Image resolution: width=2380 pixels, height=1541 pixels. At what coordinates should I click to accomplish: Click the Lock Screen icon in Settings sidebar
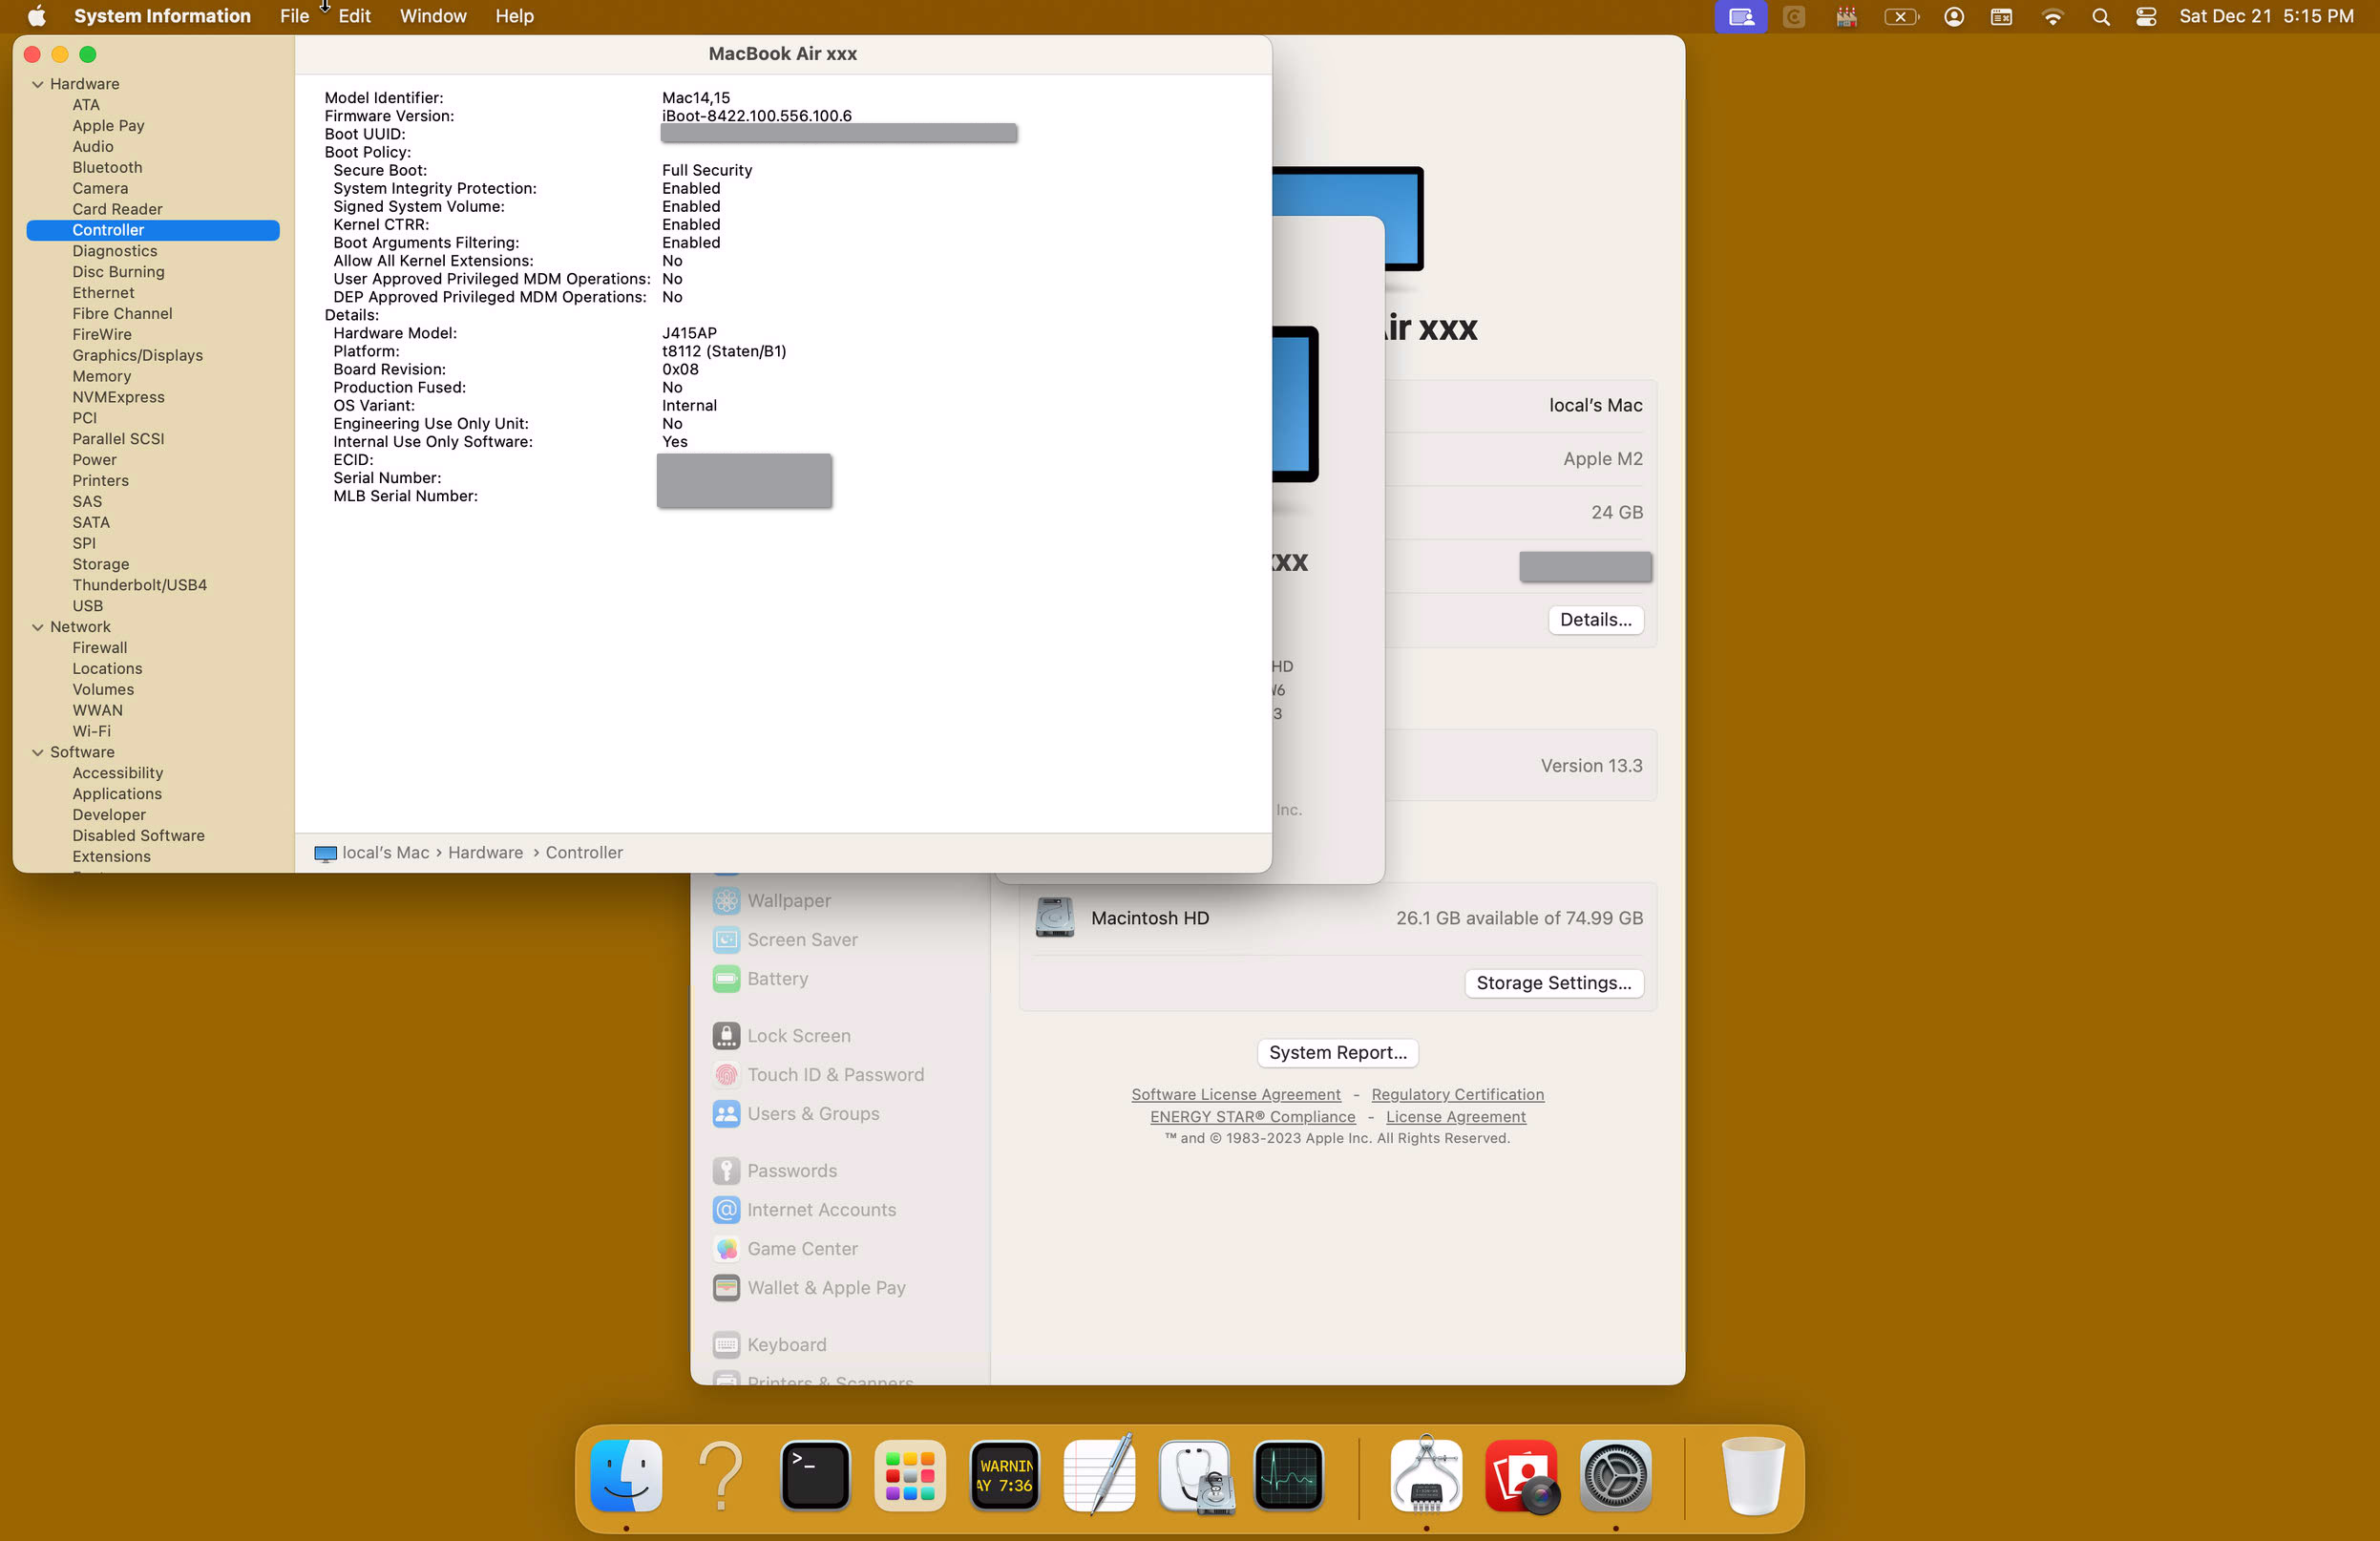(x=726, y=1035)
